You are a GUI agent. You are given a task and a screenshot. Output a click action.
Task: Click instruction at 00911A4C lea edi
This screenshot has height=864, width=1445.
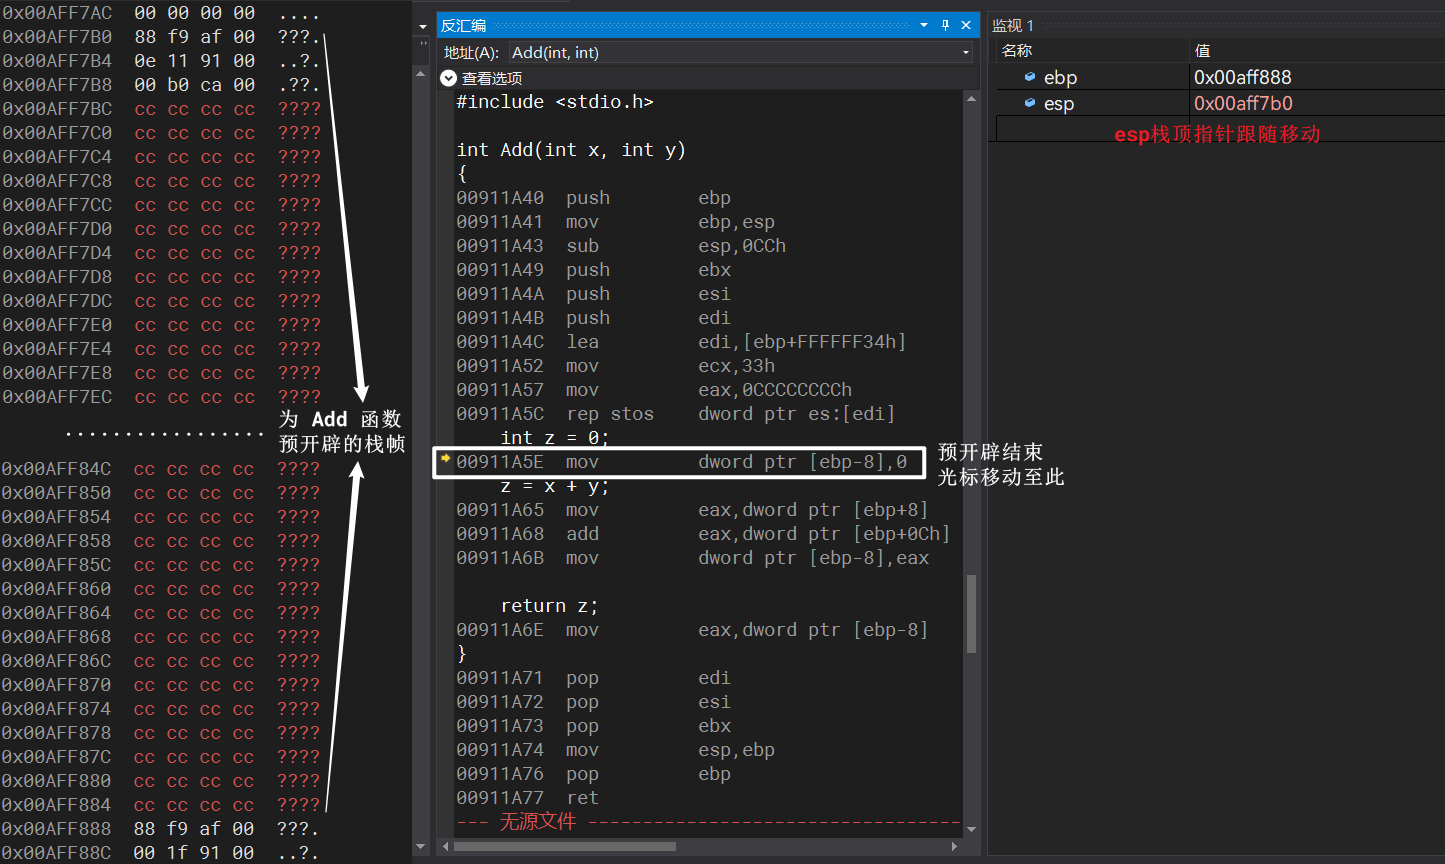click(681, 342)
